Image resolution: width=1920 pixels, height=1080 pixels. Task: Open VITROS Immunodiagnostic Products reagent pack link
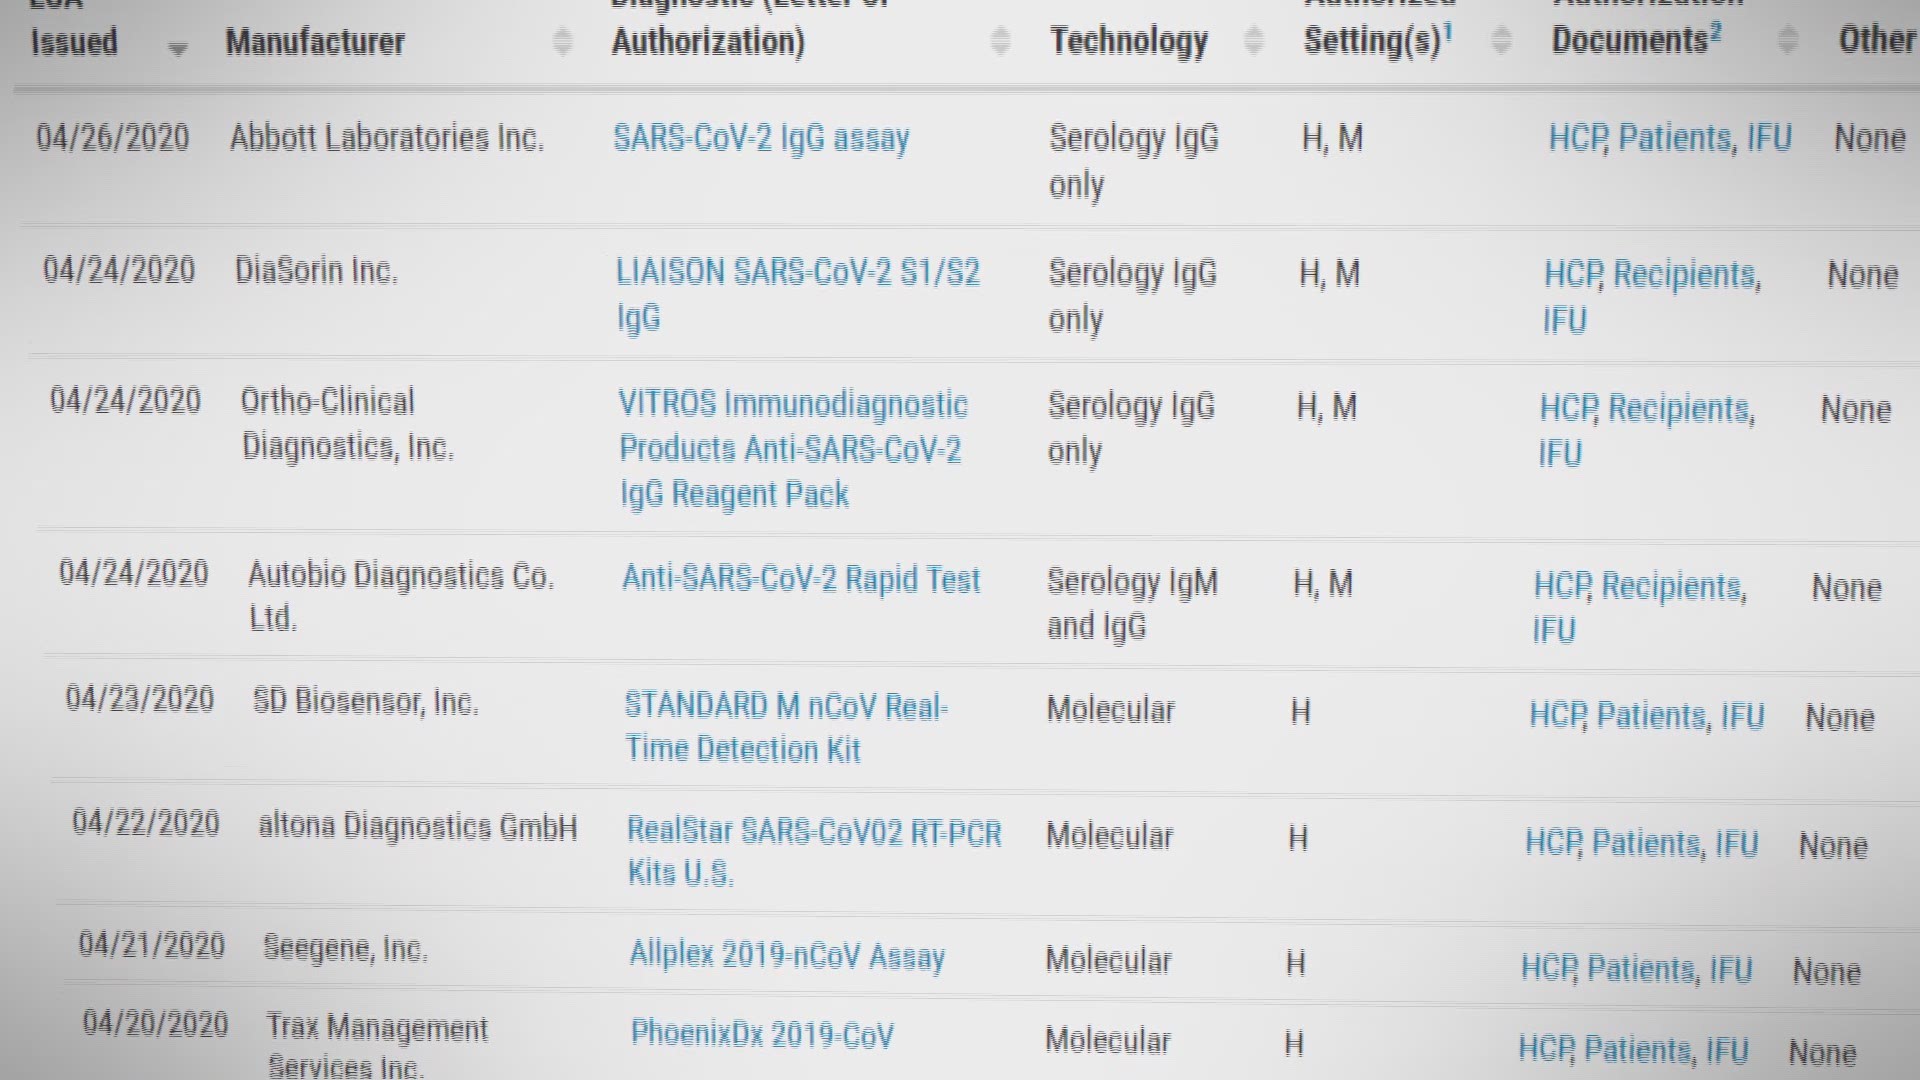point(793,449)
